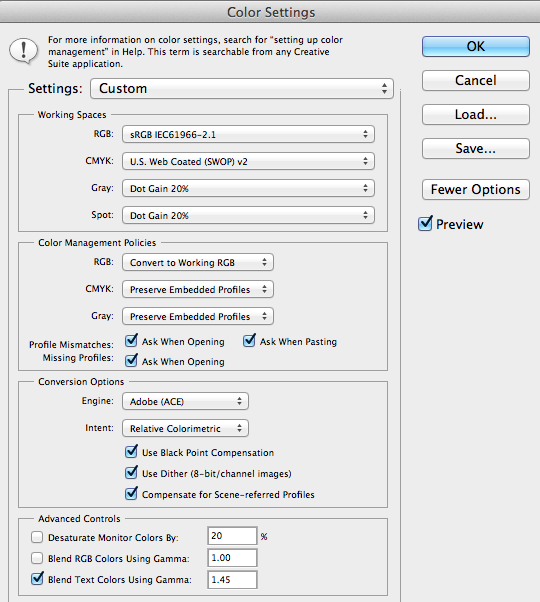Open the Settings preset dropdown showing Custom
540x602 pixels.
(242, 89)
